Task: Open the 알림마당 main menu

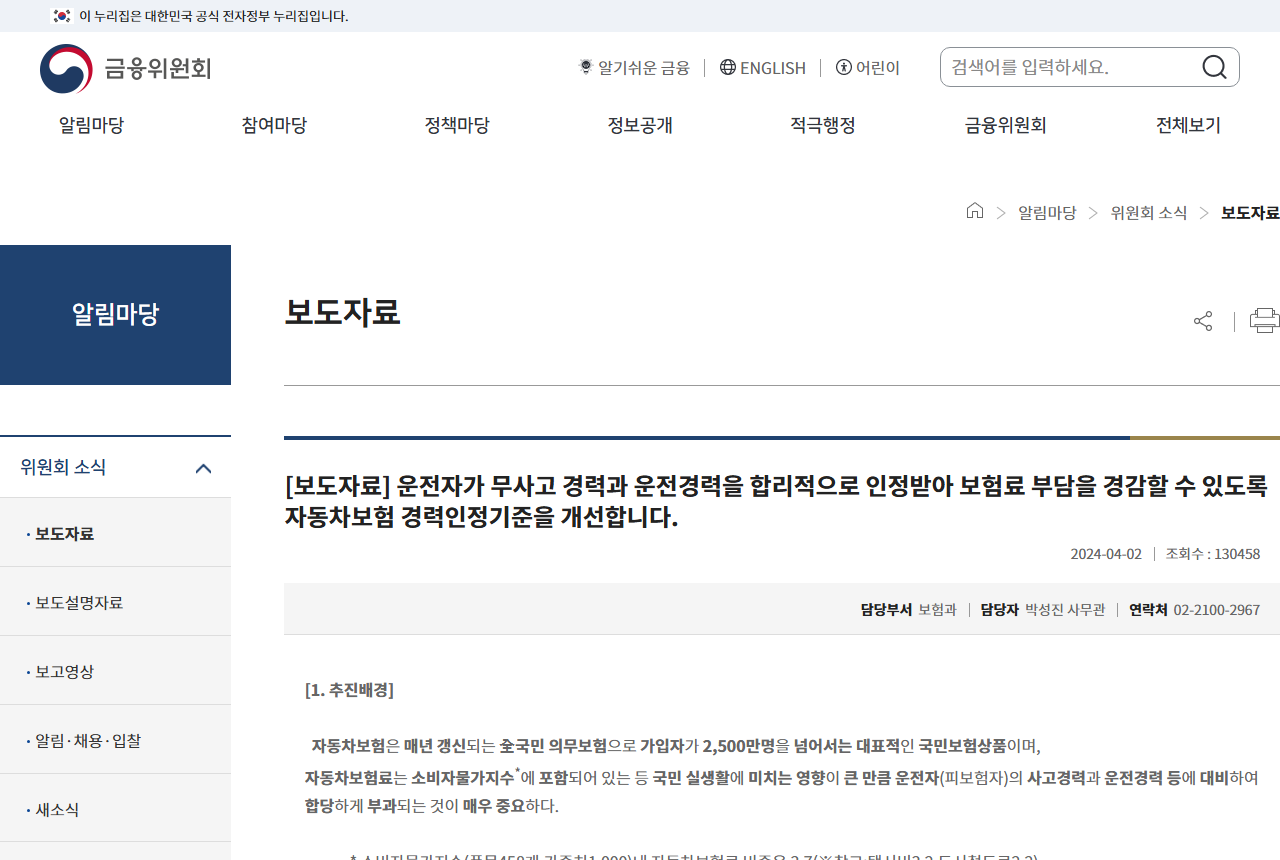Action: coord(91,125)
